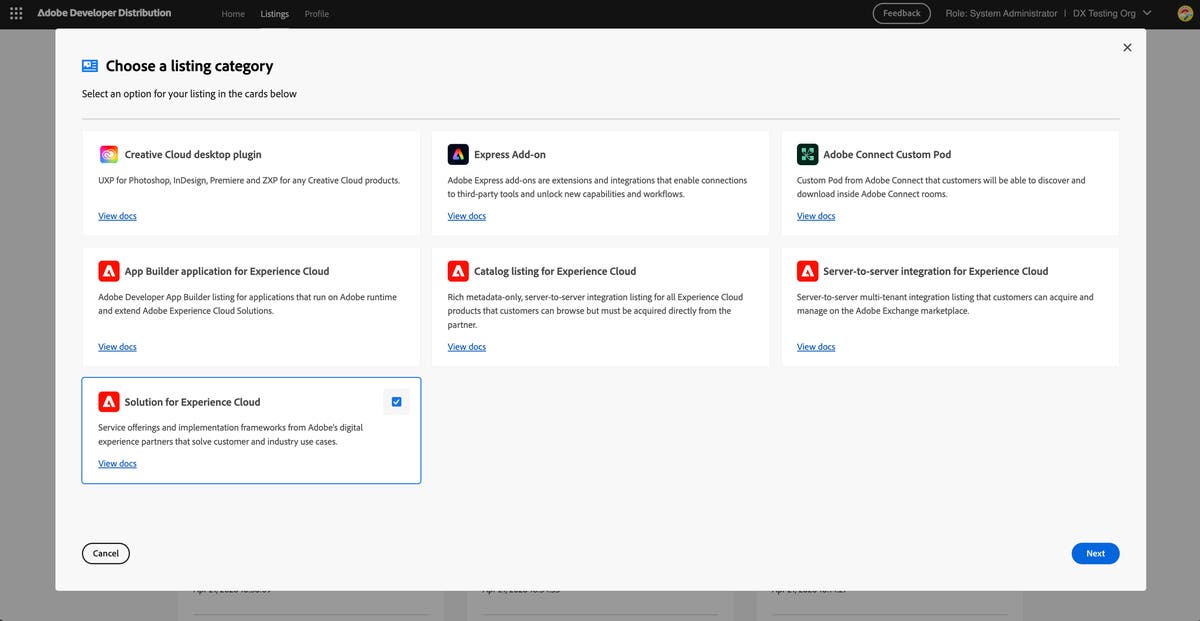
Task: Click the Select an option instruction text
Action: tap(189, 94)
